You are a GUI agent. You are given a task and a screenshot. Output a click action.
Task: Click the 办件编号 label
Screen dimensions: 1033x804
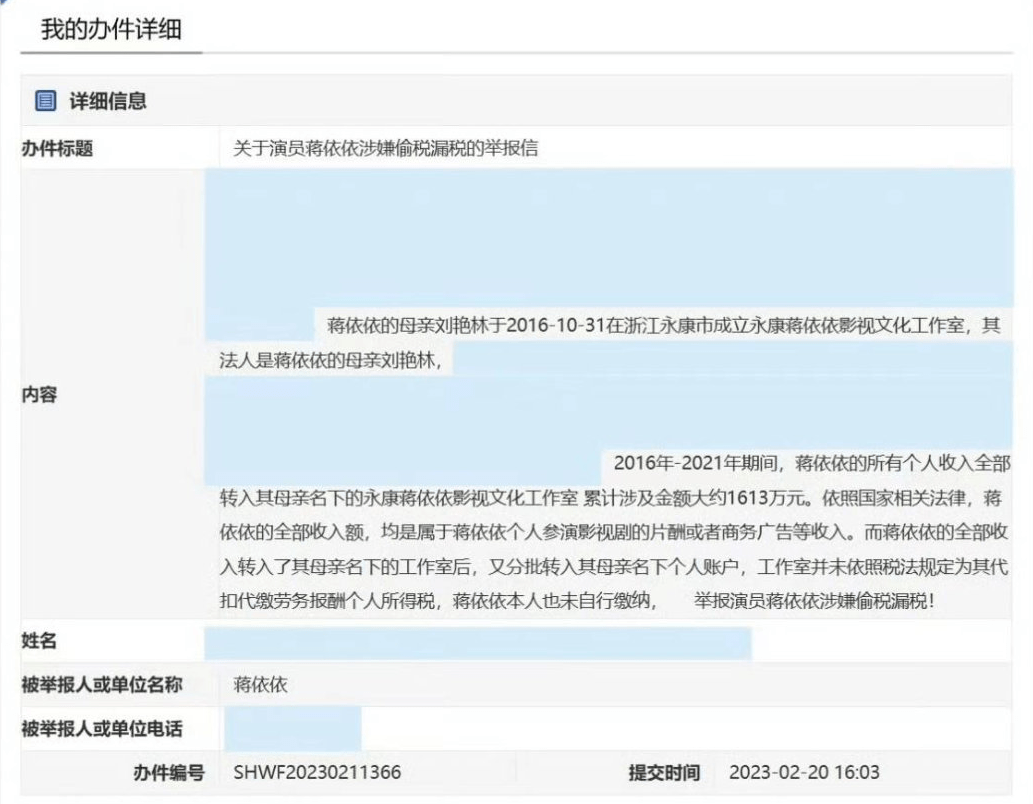(169, 773)
